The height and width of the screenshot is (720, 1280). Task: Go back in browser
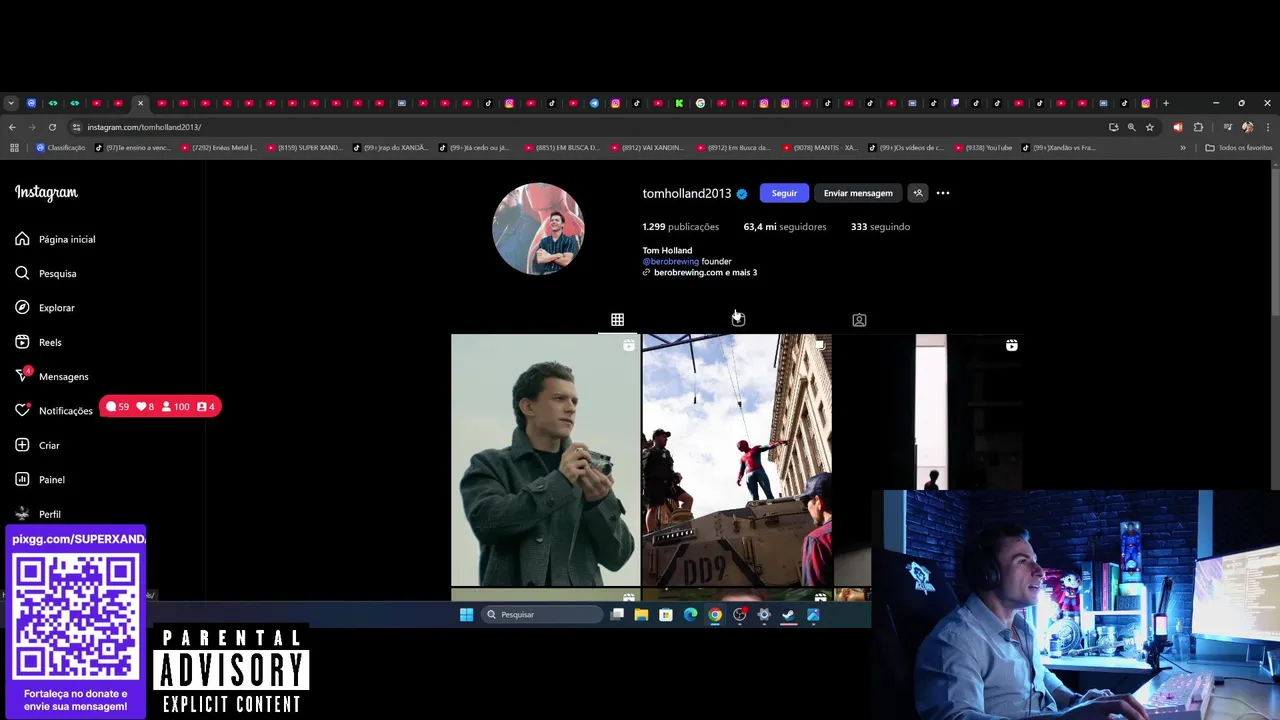pos(12,127)
